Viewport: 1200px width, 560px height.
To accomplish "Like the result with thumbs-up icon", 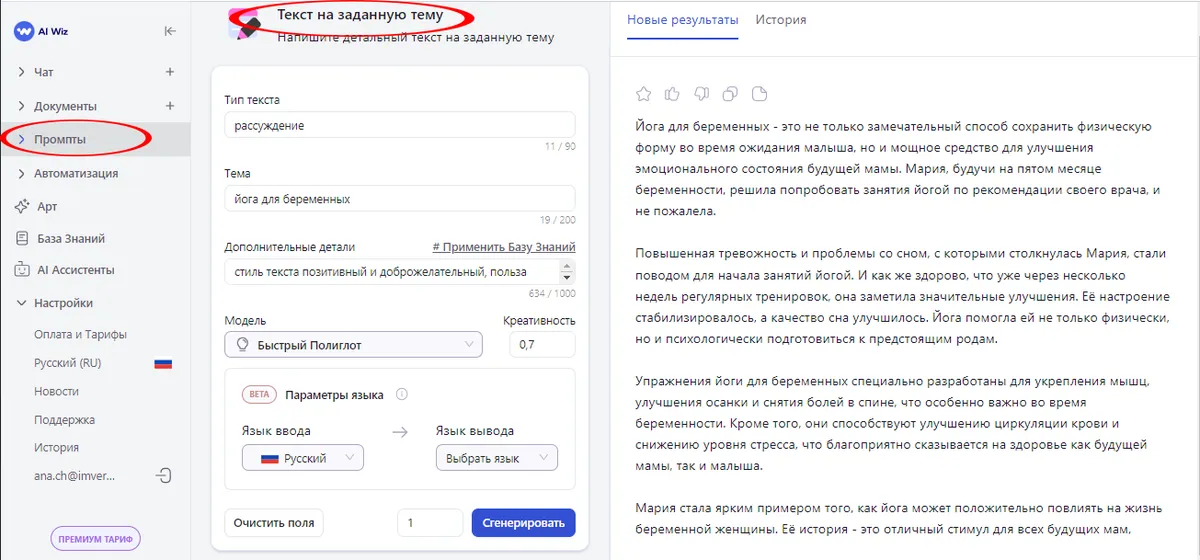I will [x=673, y=94].
